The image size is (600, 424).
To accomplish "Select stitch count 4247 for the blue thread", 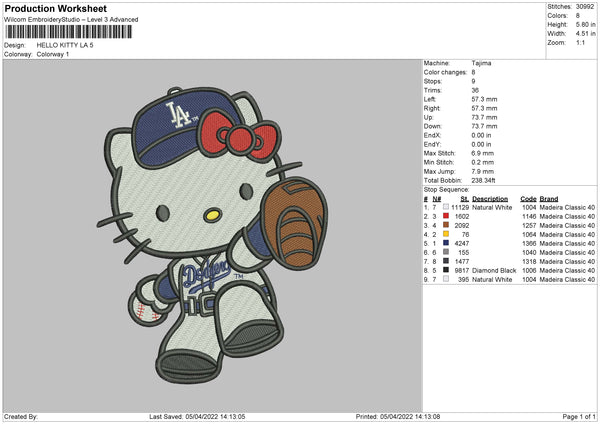I will coord(462,243).
